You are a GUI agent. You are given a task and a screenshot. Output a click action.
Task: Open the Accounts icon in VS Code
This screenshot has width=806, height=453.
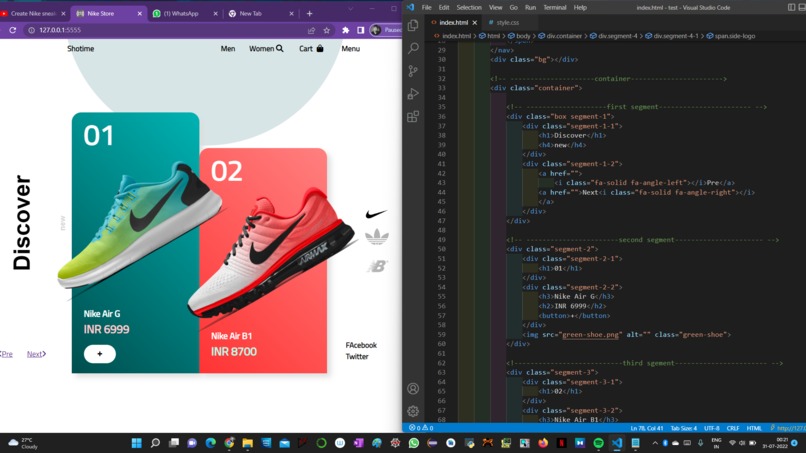[x=413, y=388]
